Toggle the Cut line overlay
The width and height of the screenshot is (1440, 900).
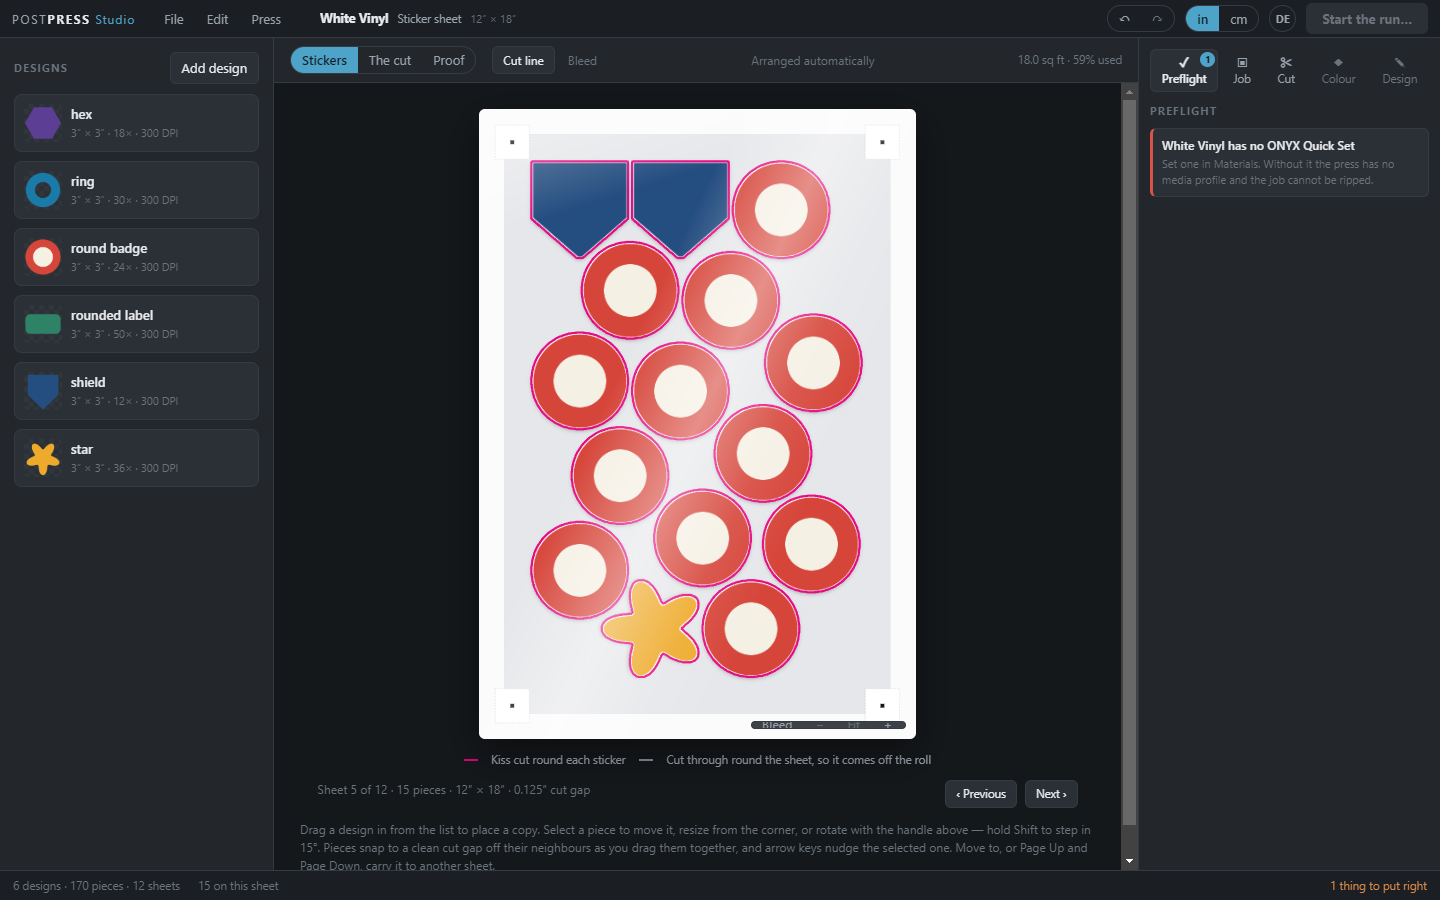tap(523, 61)
